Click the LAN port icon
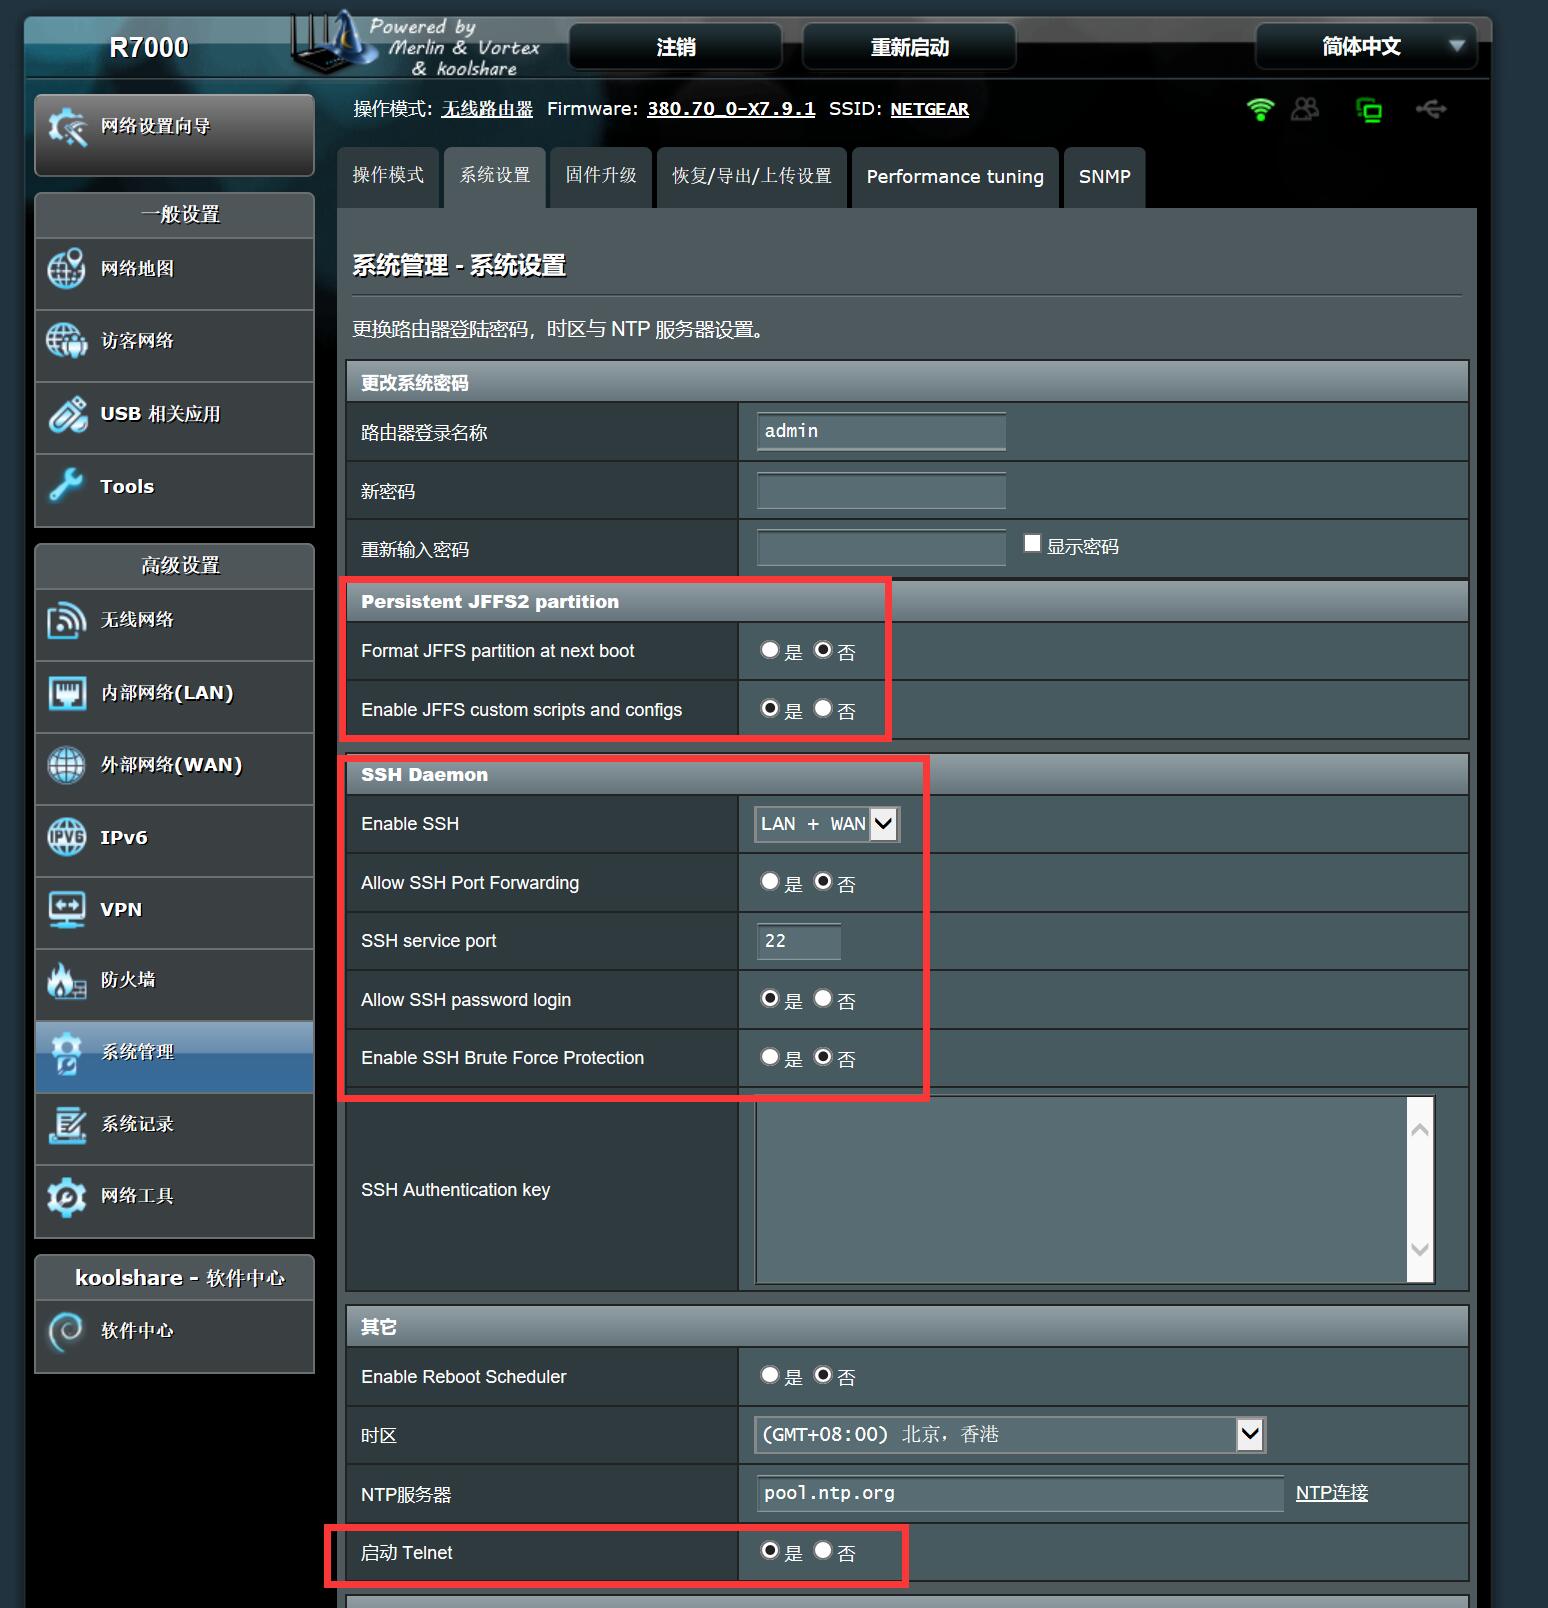Viewport: 1548px width, 1608px height. pyautogui.click(x=67, y=692)
